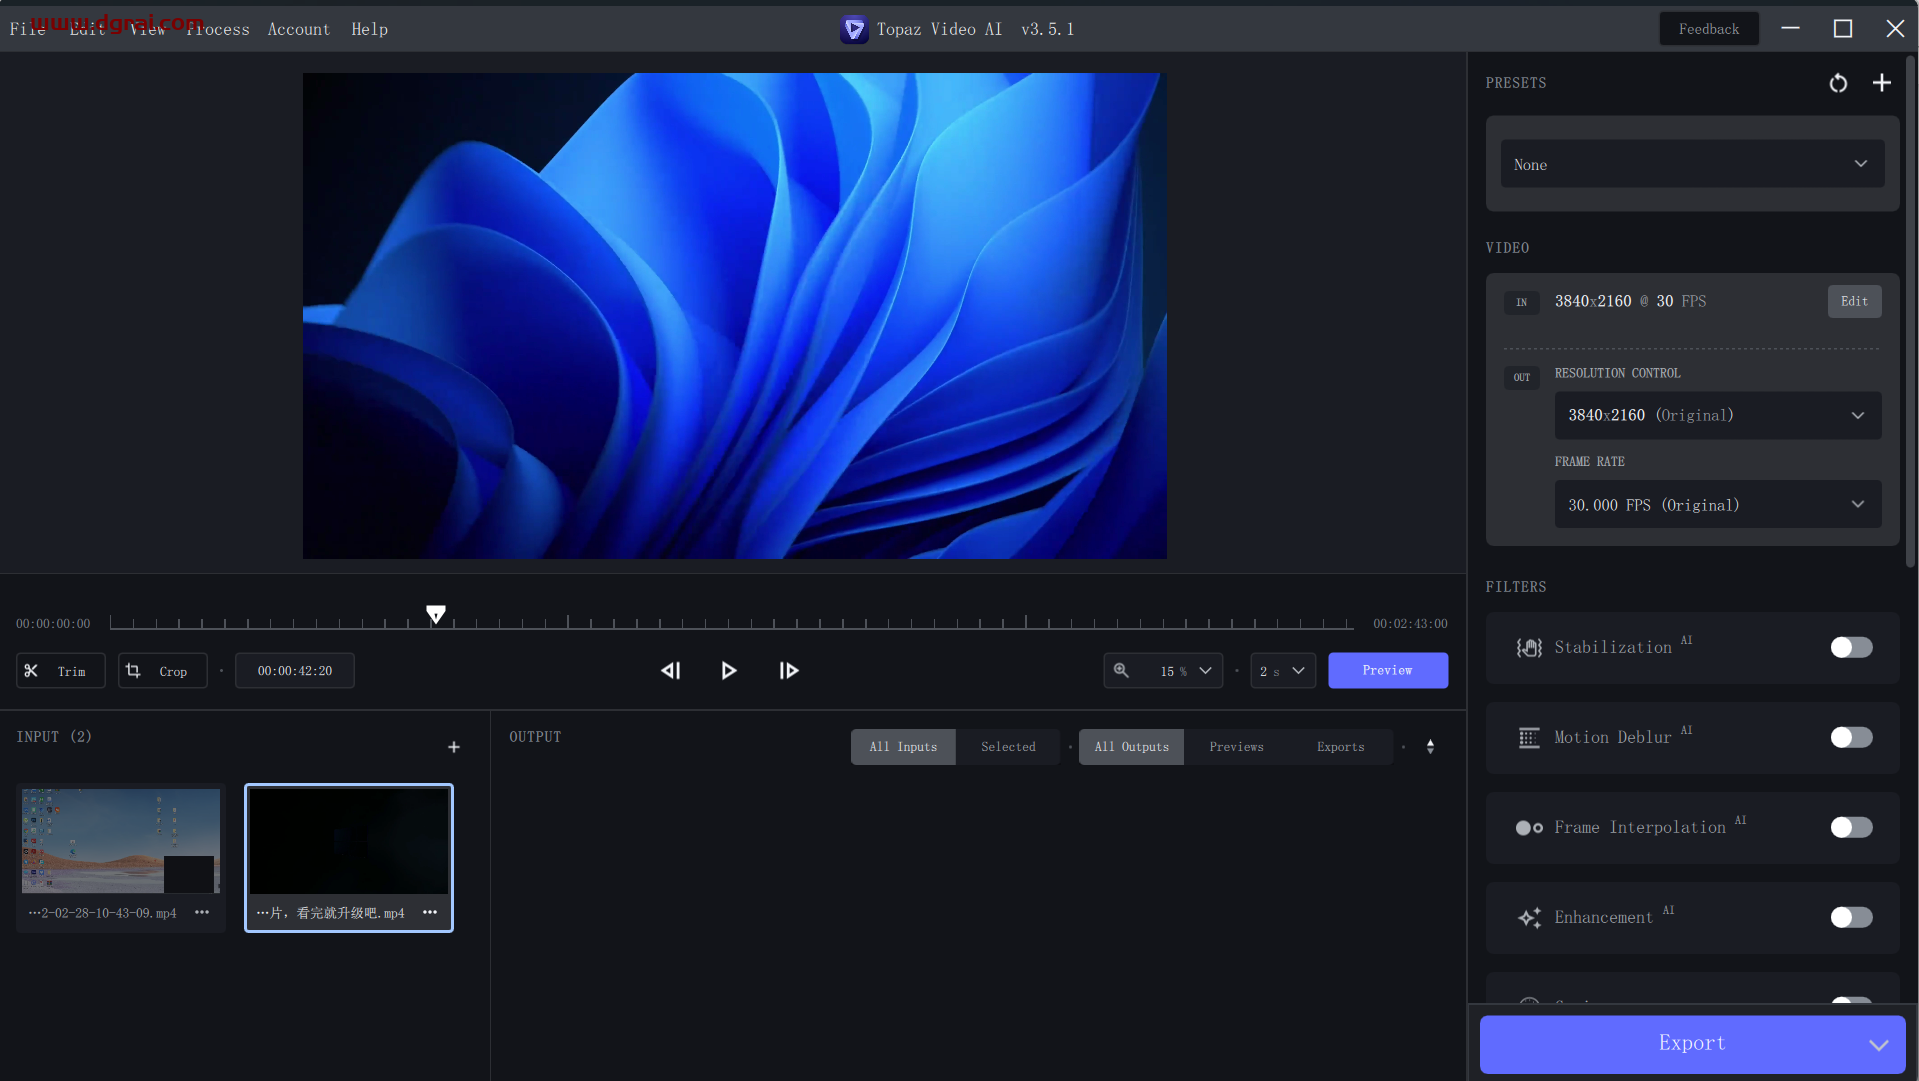The image size is (1919, 1081).
Task: Click the 00:00:42:20 timecode field
Action: pos(294,671)
